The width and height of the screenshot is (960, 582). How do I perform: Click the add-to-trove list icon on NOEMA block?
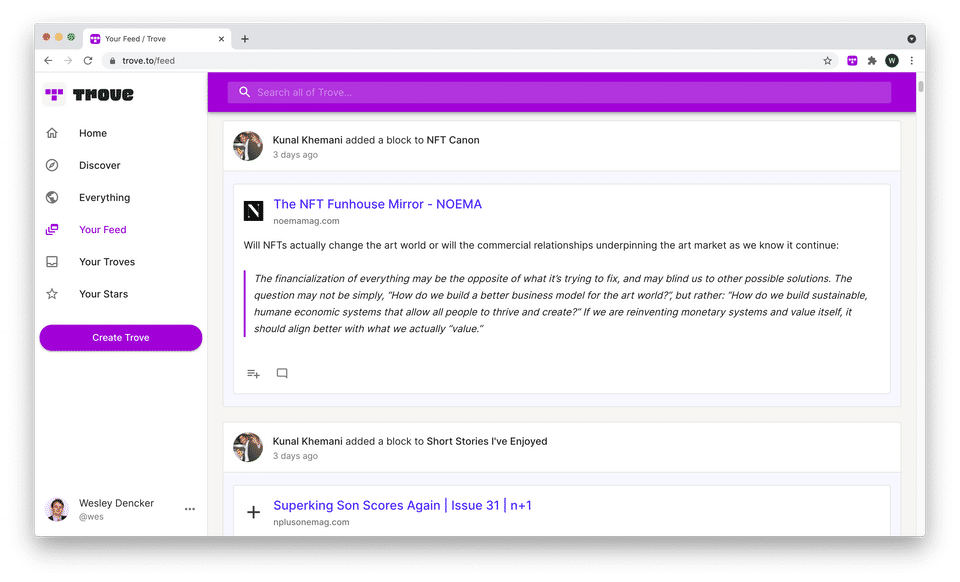pyautogui.click(x=253, y=373)
